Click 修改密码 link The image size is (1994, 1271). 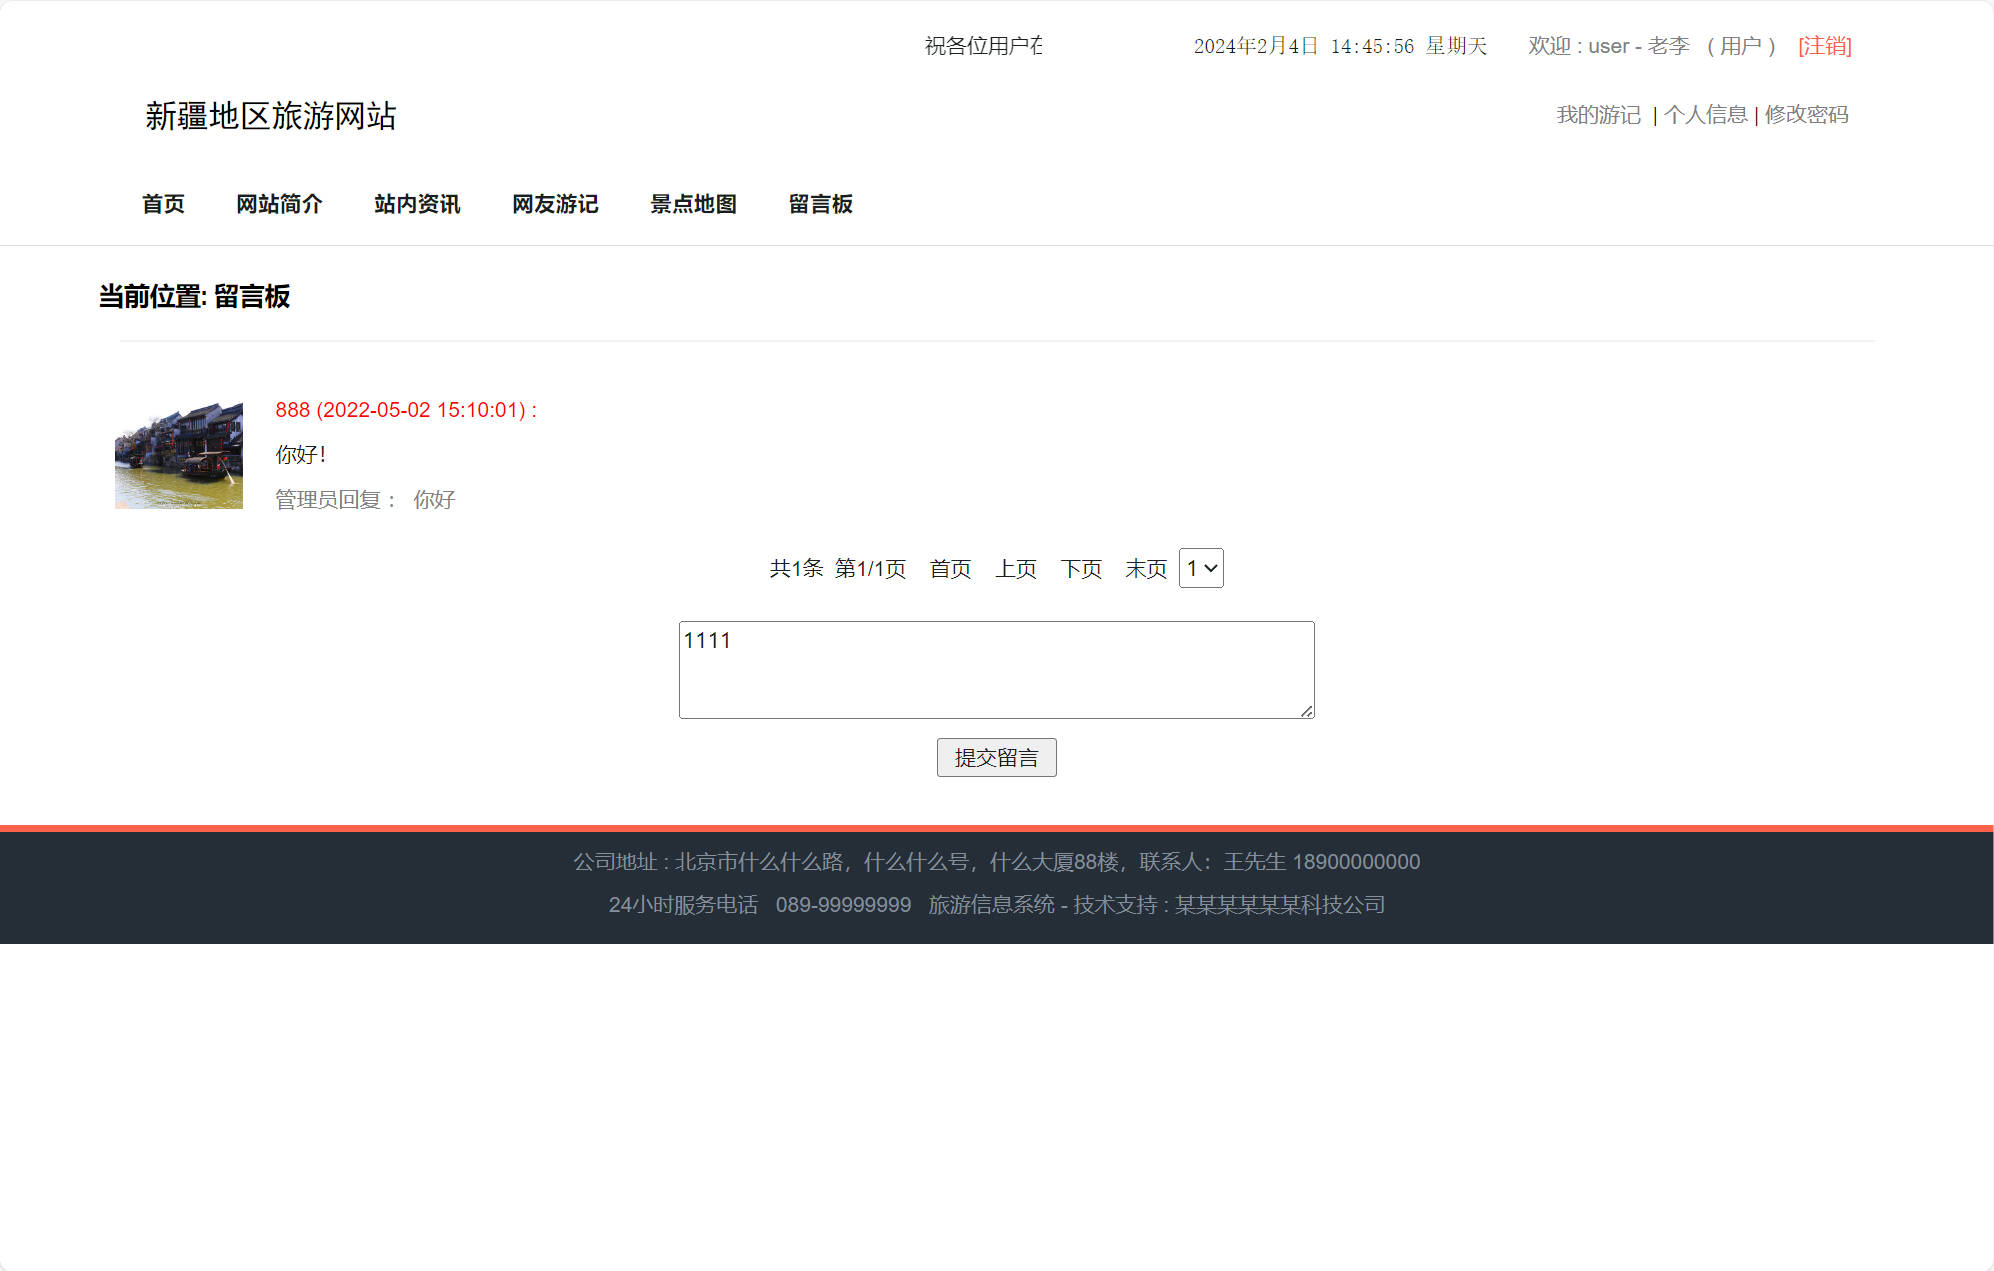tap(1806, 115)
